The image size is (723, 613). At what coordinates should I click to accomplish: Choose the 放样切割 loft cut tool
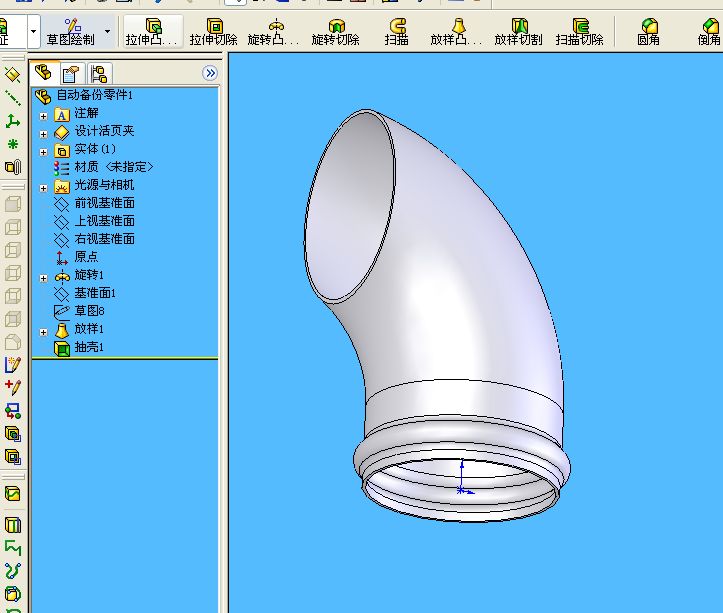[x=518, y=32]
